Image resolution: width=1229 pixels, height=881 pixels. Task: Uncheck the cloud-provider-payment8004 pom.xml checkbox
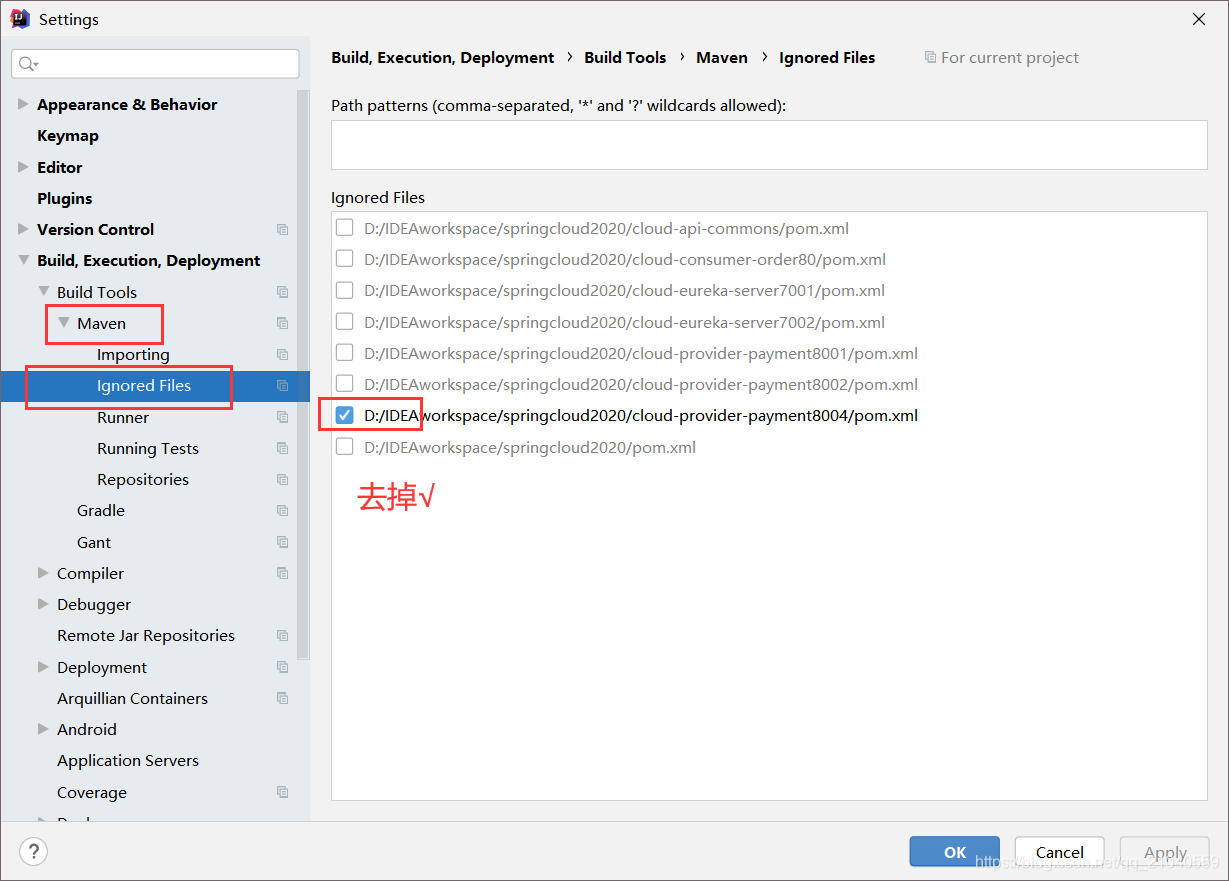[344, 415]
